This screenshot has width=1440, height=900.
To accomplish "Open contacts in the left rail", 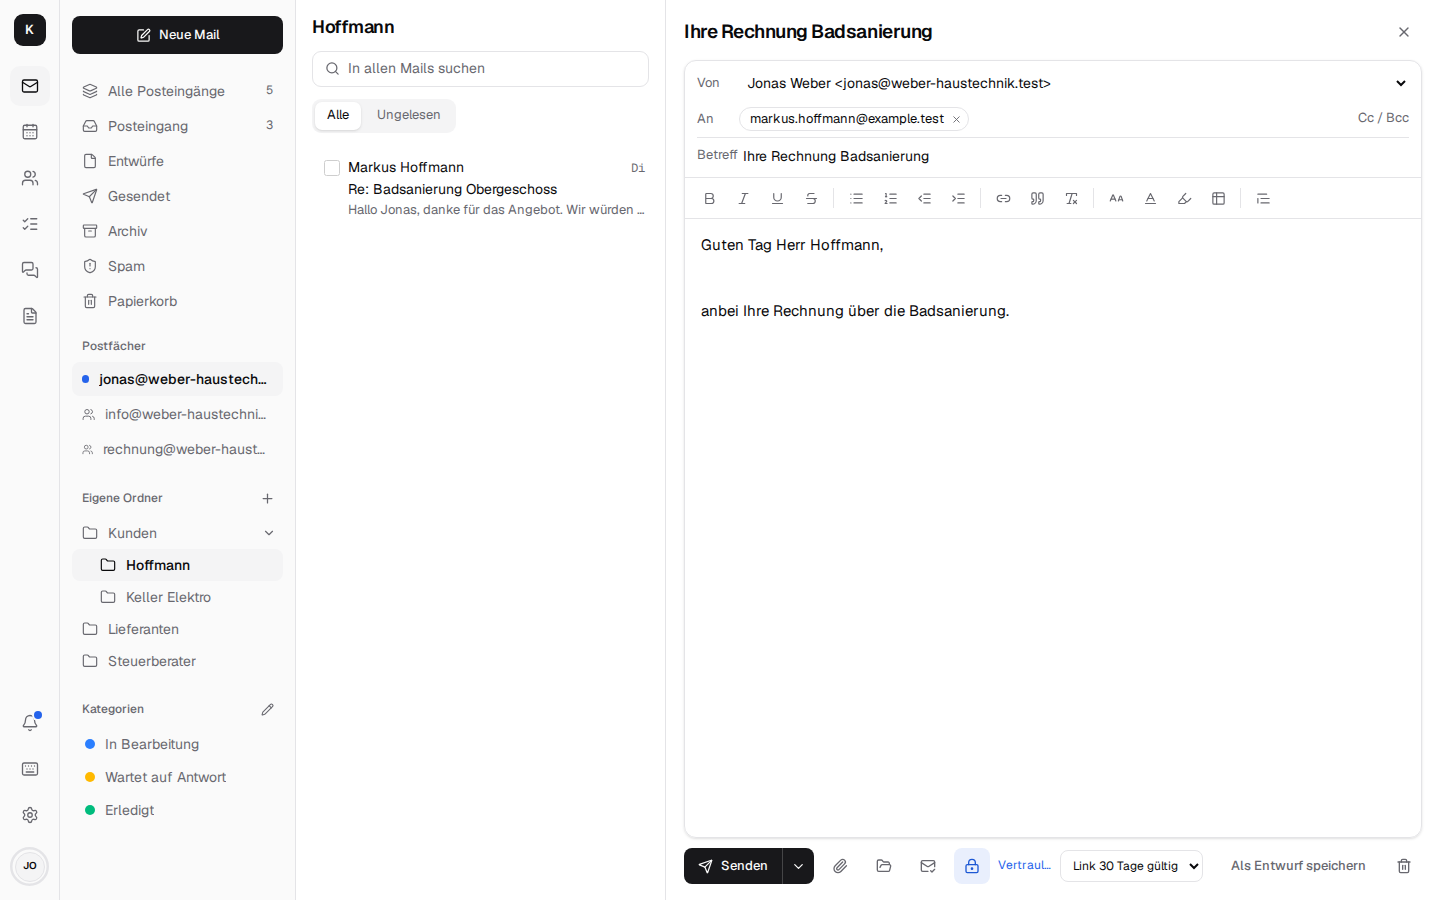I will (x=30, y=178).
